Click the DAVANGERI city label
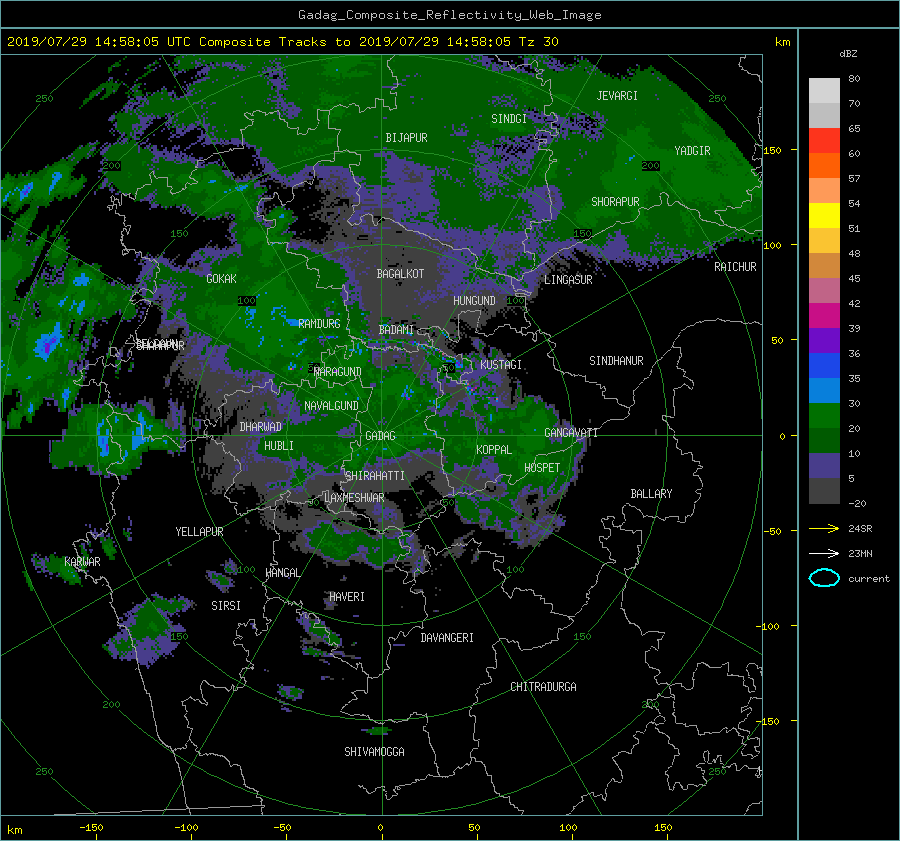 coord(447,638)
